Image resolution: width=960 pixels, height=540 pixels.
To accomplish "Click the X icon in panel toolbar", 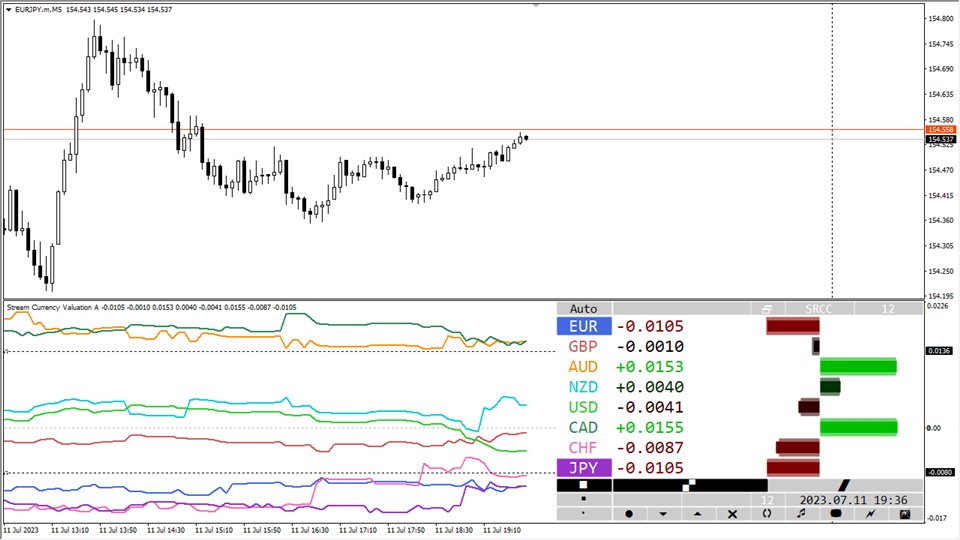I will pos(732,514).
